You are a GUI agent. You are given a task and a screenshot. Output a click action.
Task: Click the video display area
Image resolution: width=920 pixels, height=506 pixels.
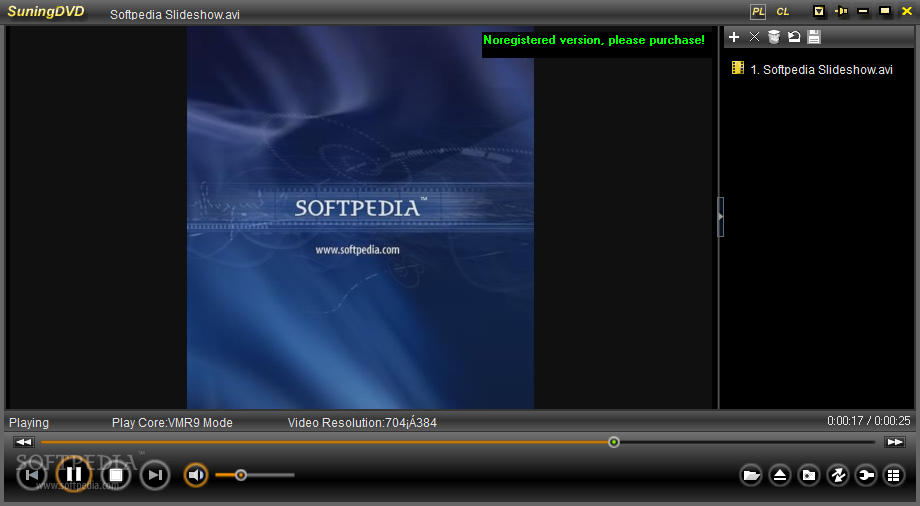point(360,217)
